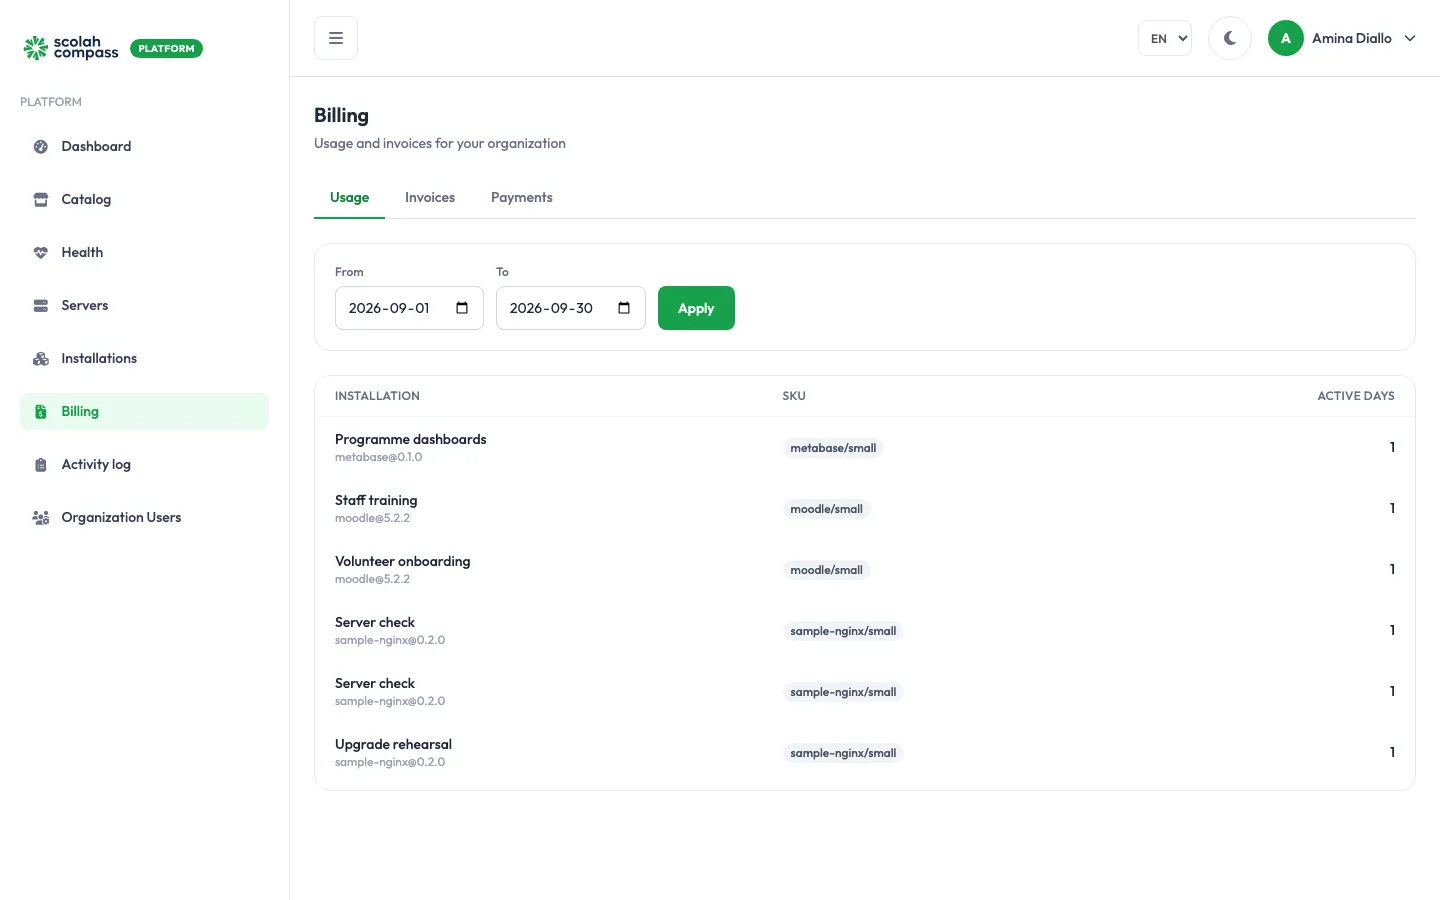Click the INSTALLATION column header
The width and height of the screenshot is (1440, 900).
tap(377, 396)
